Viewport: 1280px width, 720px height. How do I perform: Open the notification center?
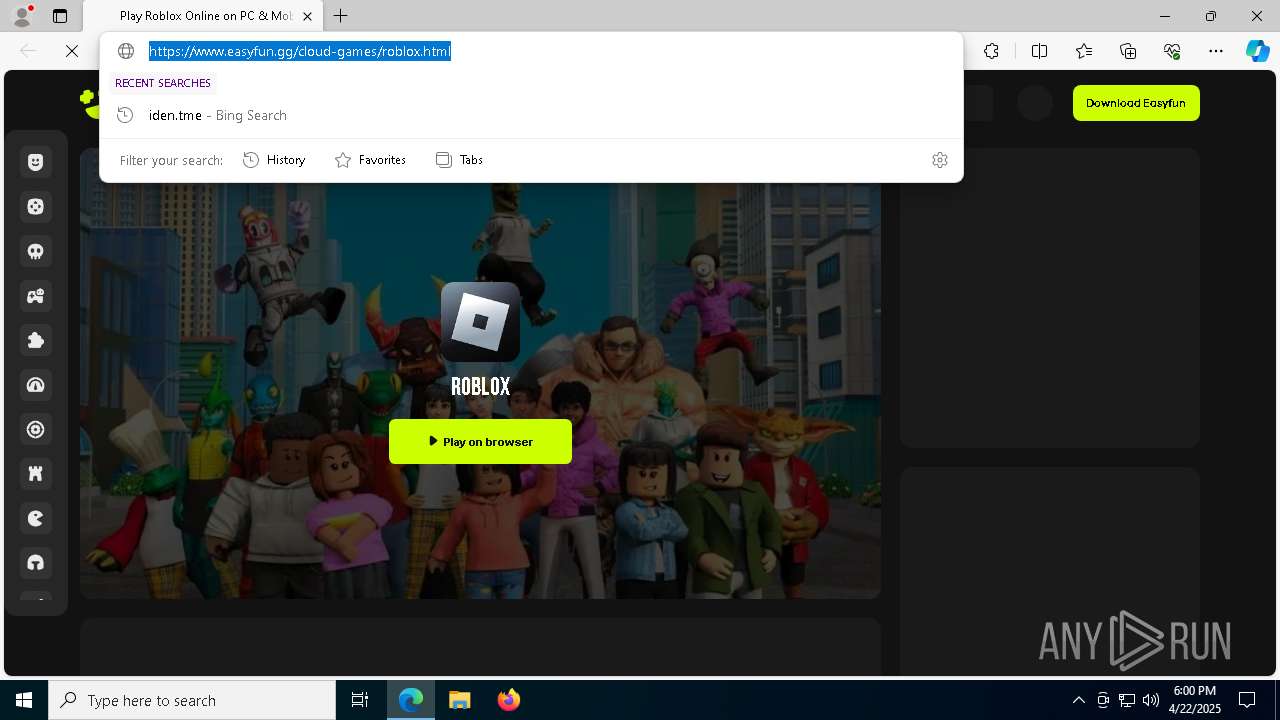[x=1247, y=700]
